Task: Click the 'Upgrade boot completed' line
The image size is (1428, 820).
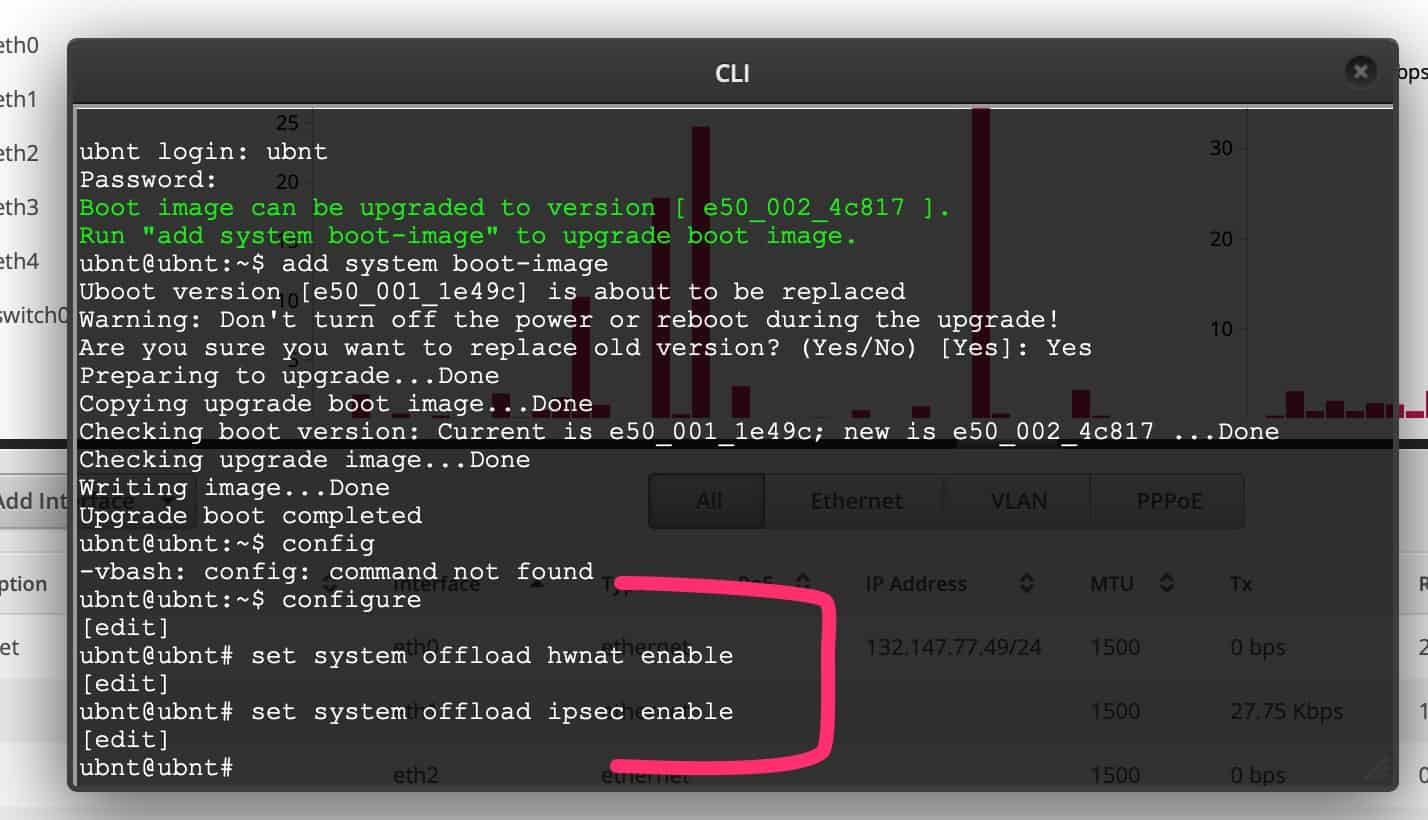Action: 250,516
